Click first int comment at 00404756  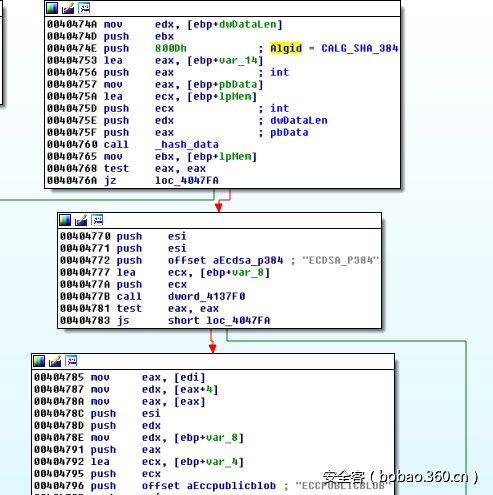point(279,72)
